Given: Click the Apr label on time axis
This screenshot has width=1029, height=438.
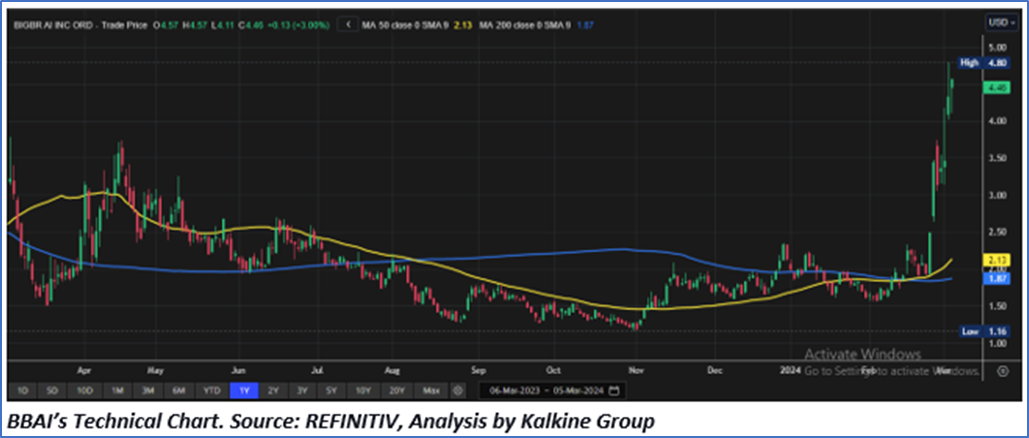Looking at the screenshot, I should coord(84,370).
